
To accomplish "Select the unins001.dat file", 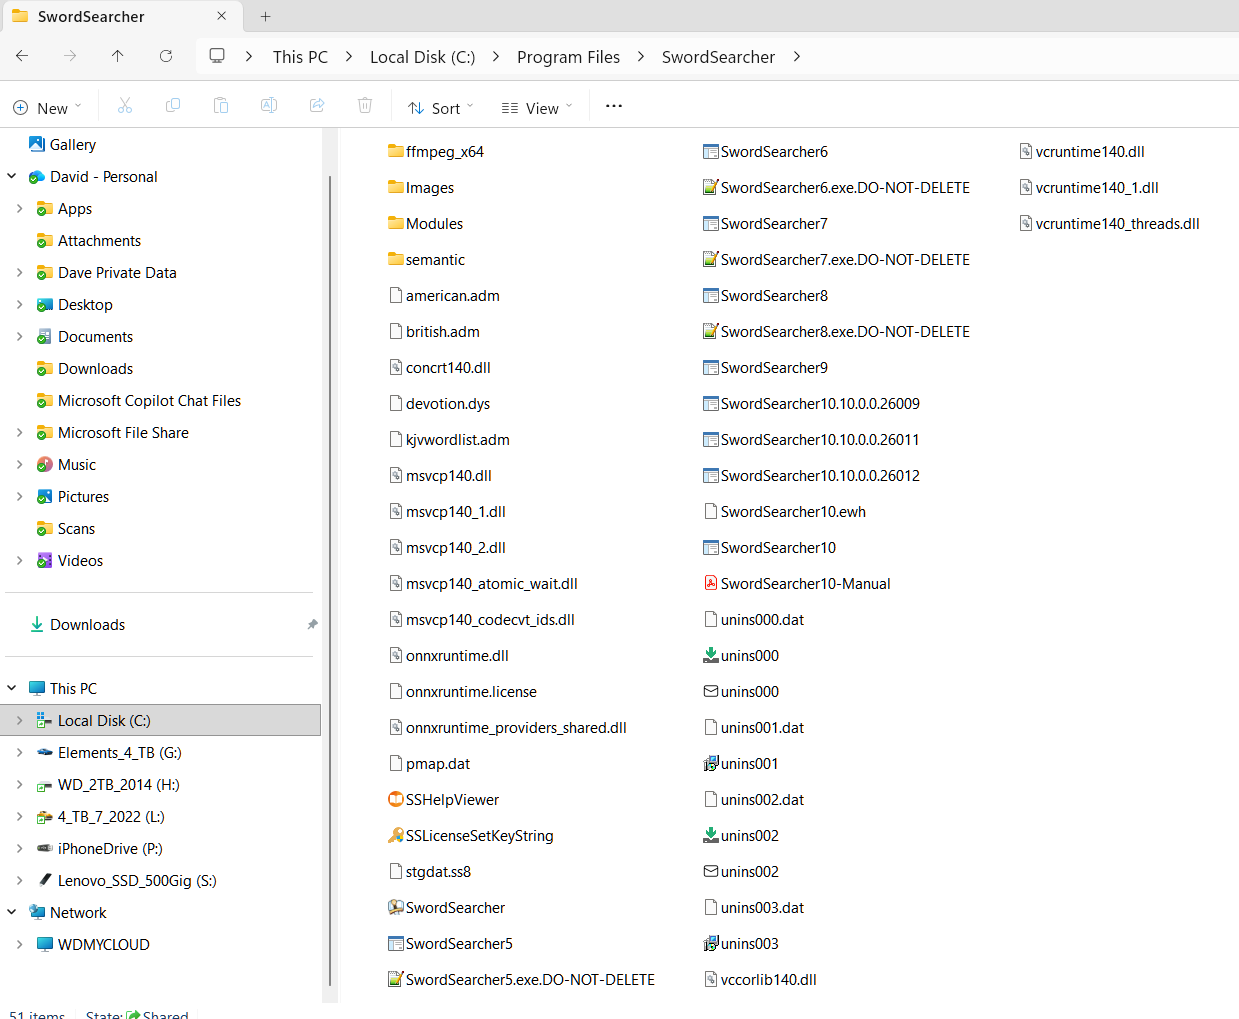I will 762,727.
